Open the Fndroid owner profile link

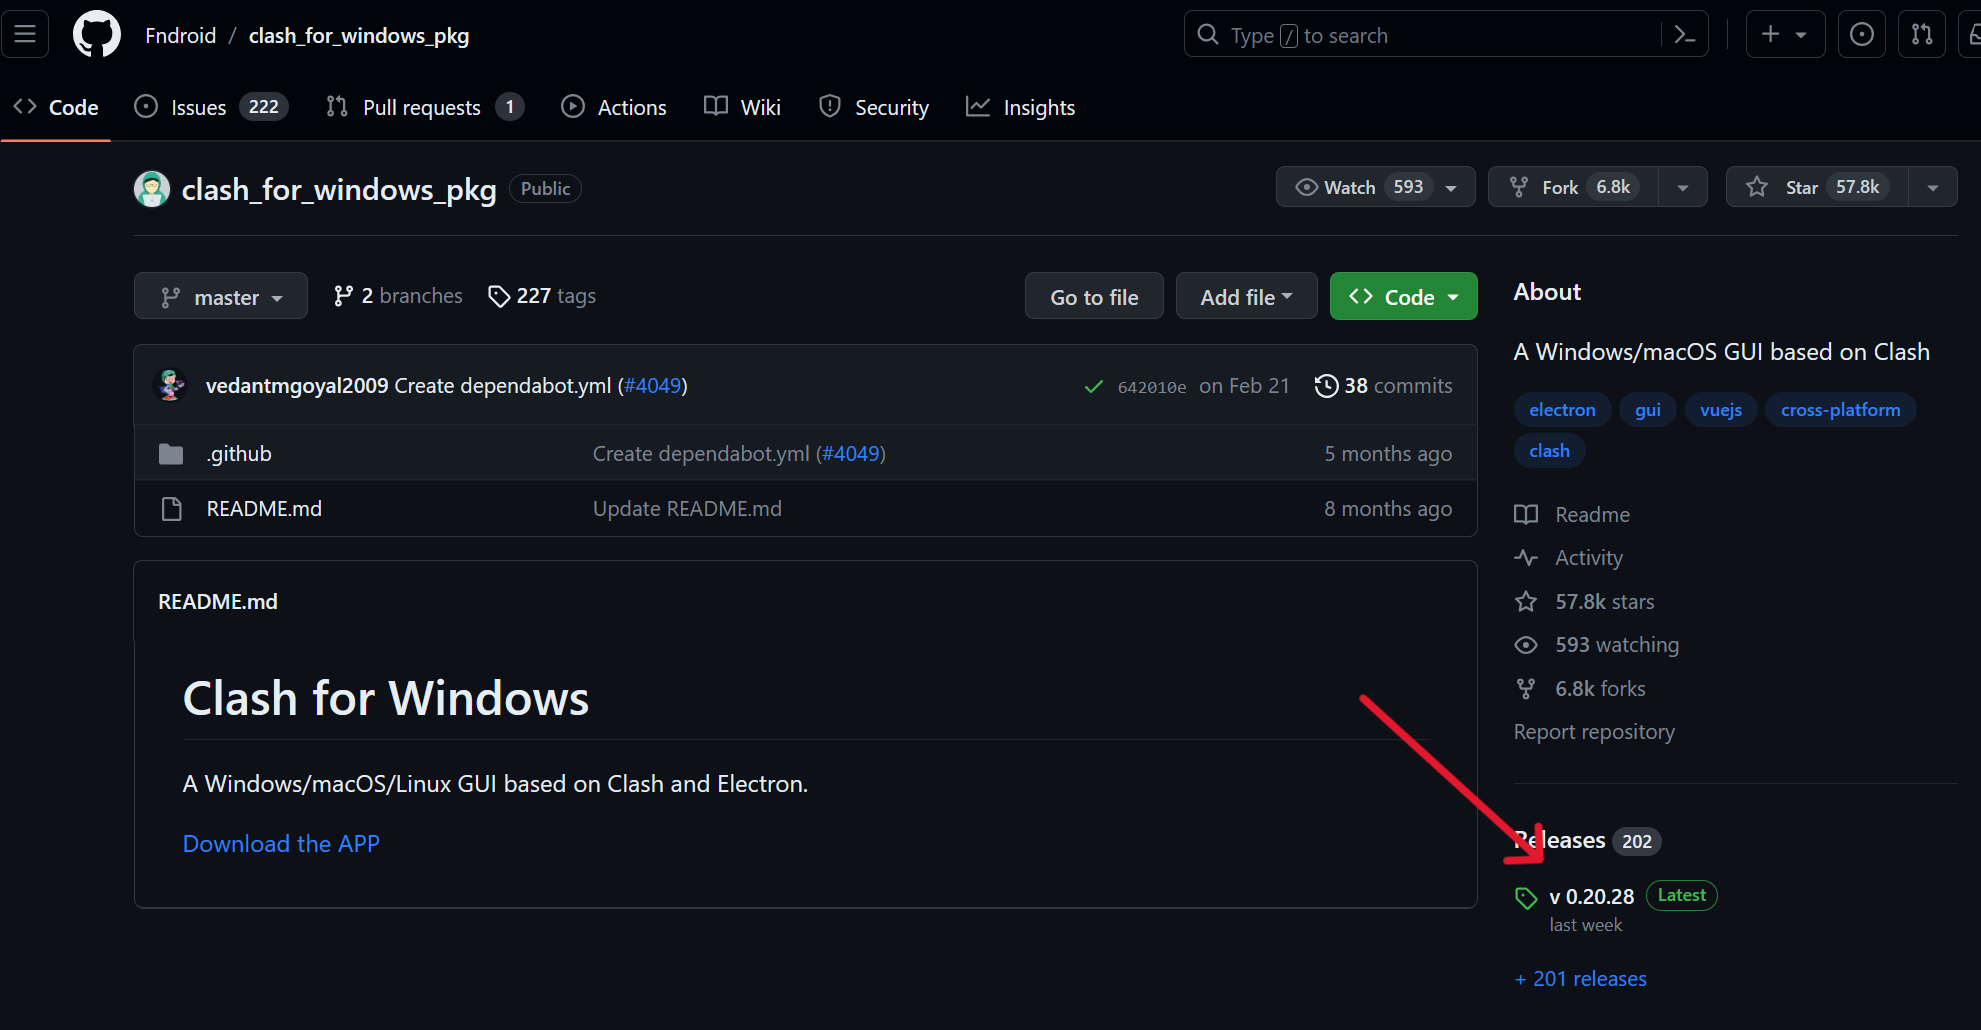coord(180,36)
